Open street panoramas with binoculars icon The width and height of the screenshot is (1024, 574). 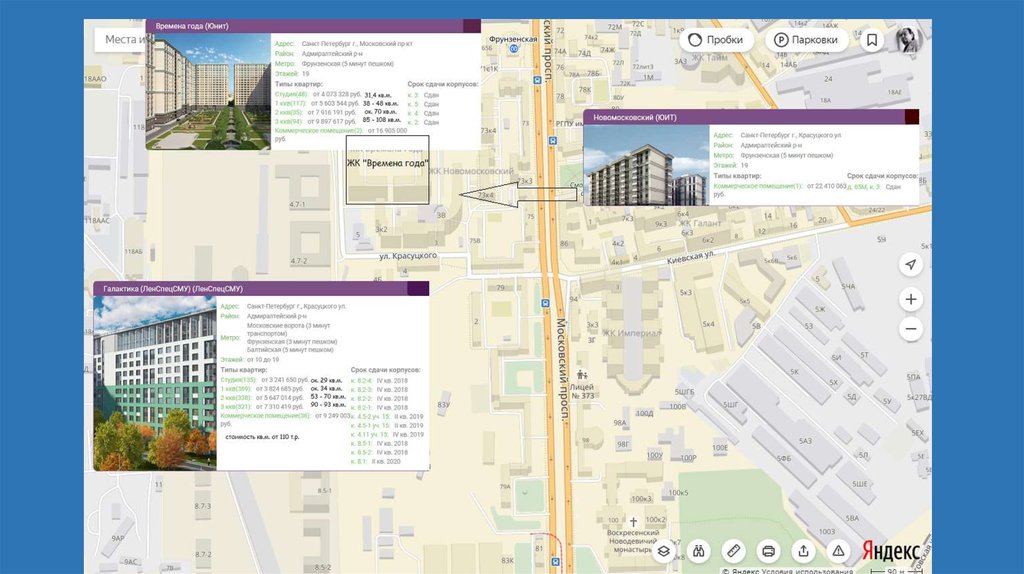click(x=699, y=551)
